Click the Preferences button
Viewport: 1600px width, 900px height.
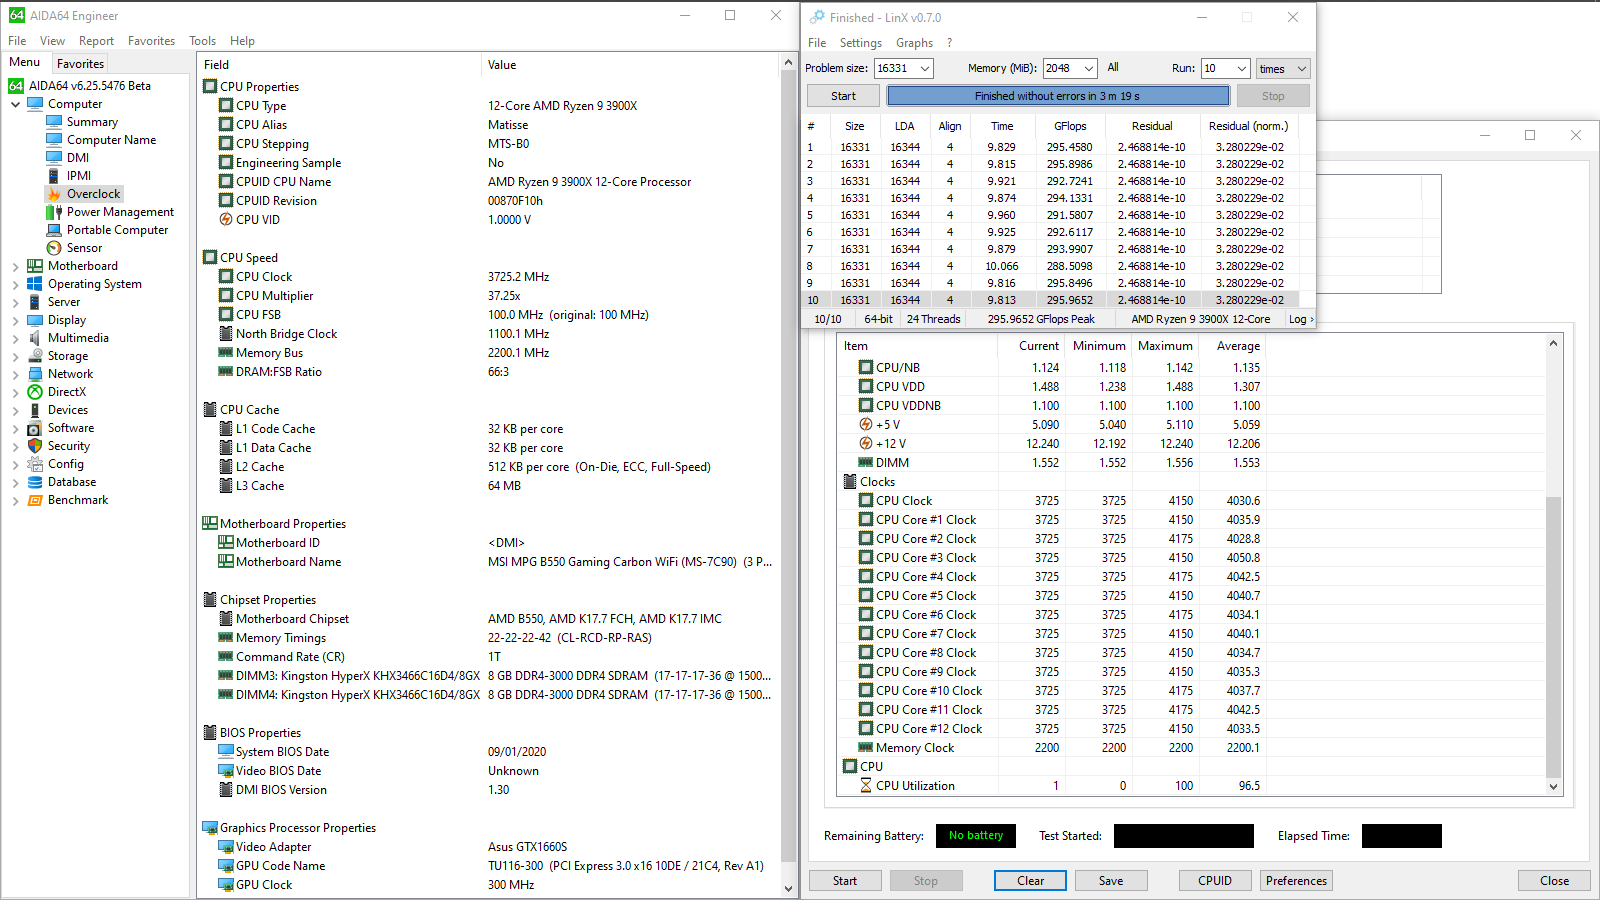1296,881
